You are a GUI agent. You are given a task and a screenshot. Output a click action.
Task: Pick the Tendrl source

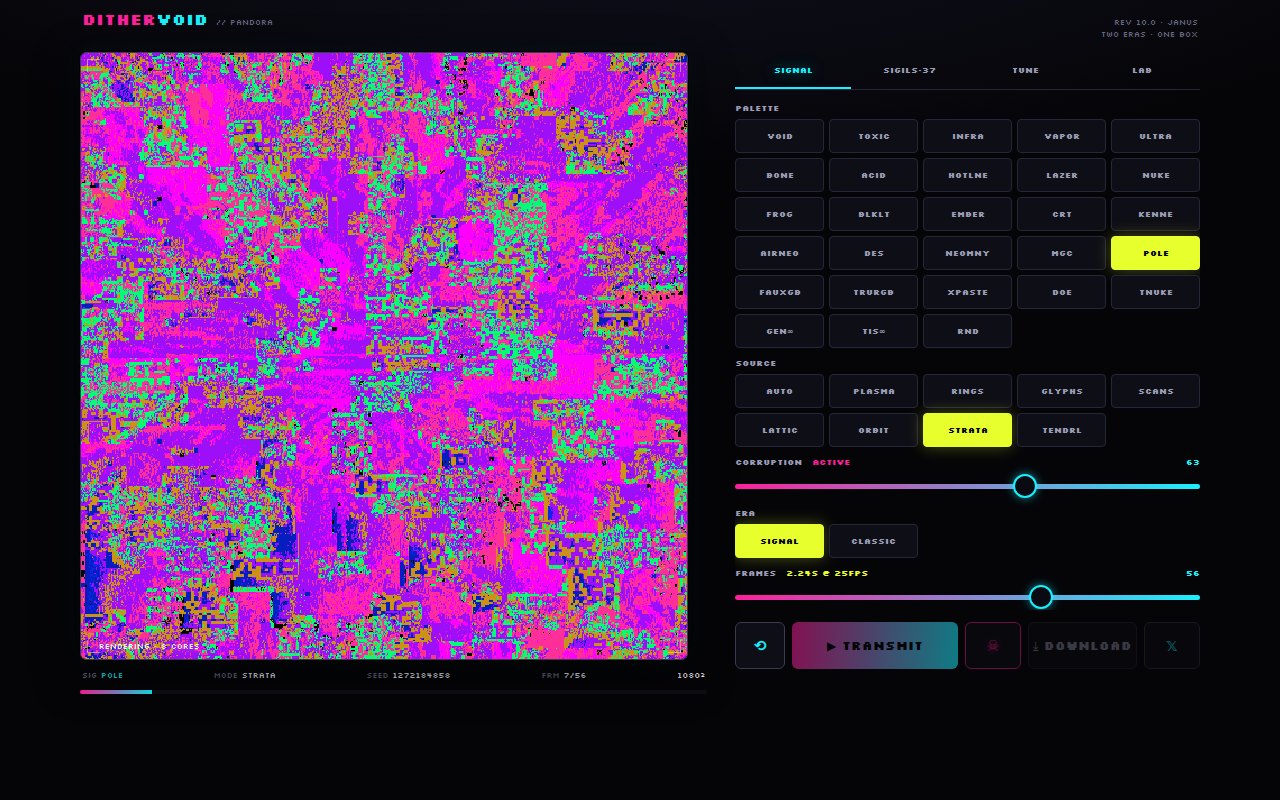(x=1062, y=430)
